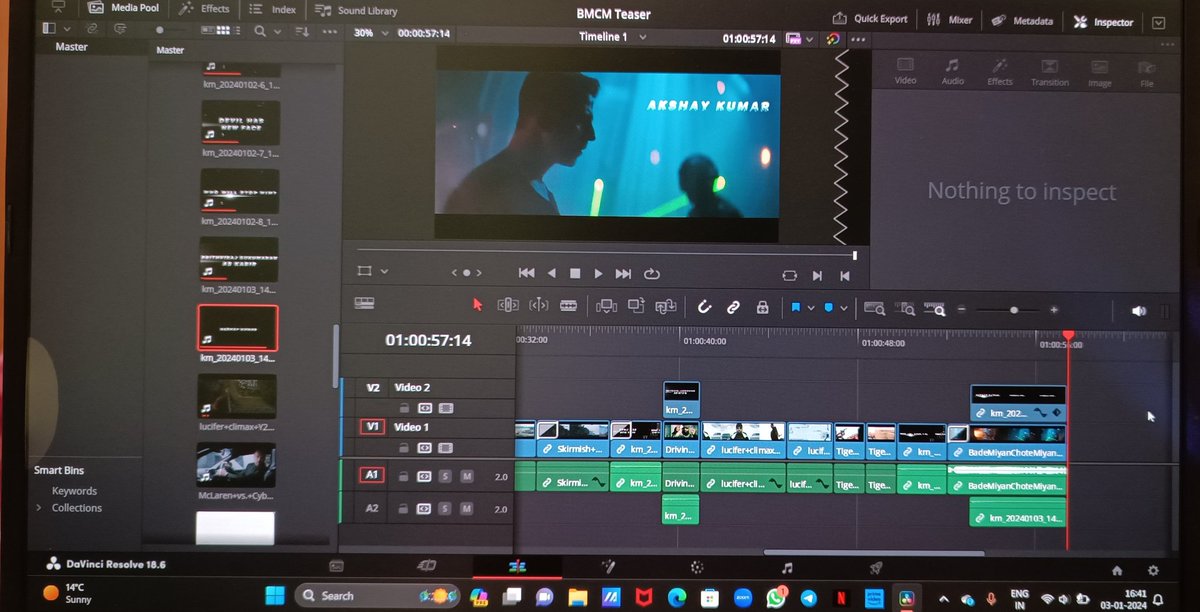Select the BadeMiyanChoteMiyan video clip on timeline

1006,442
